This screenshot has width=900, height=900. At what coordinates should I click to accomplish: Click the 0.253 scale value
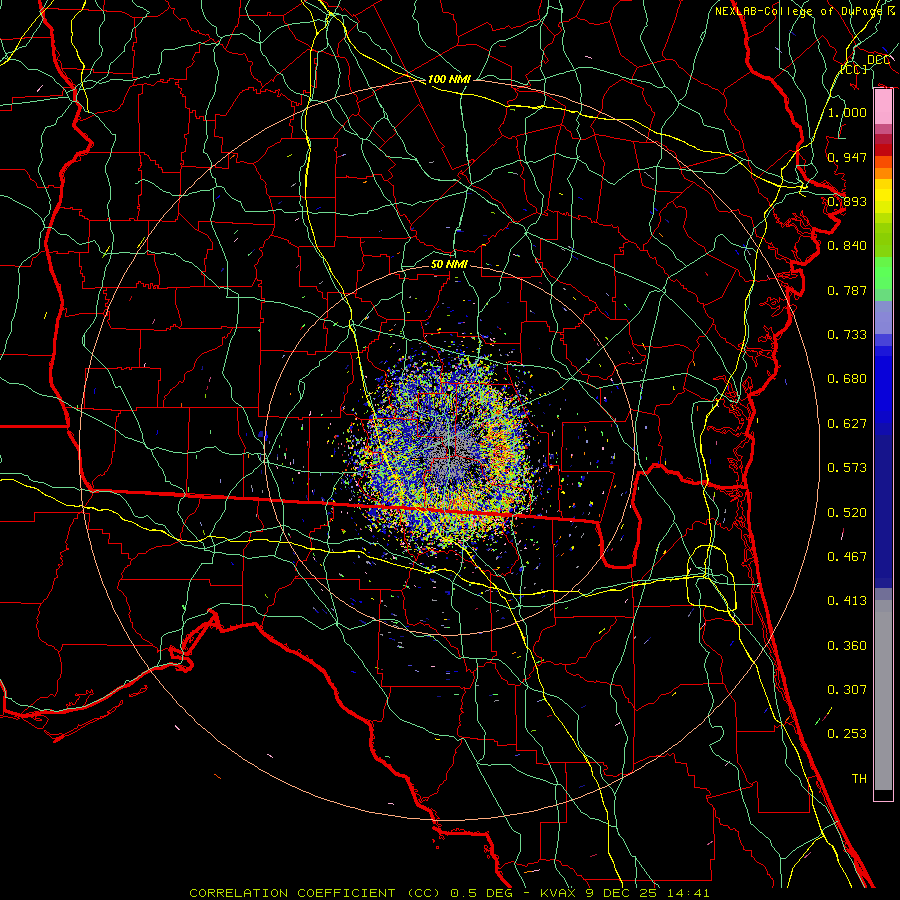click(x=847, y=734)
